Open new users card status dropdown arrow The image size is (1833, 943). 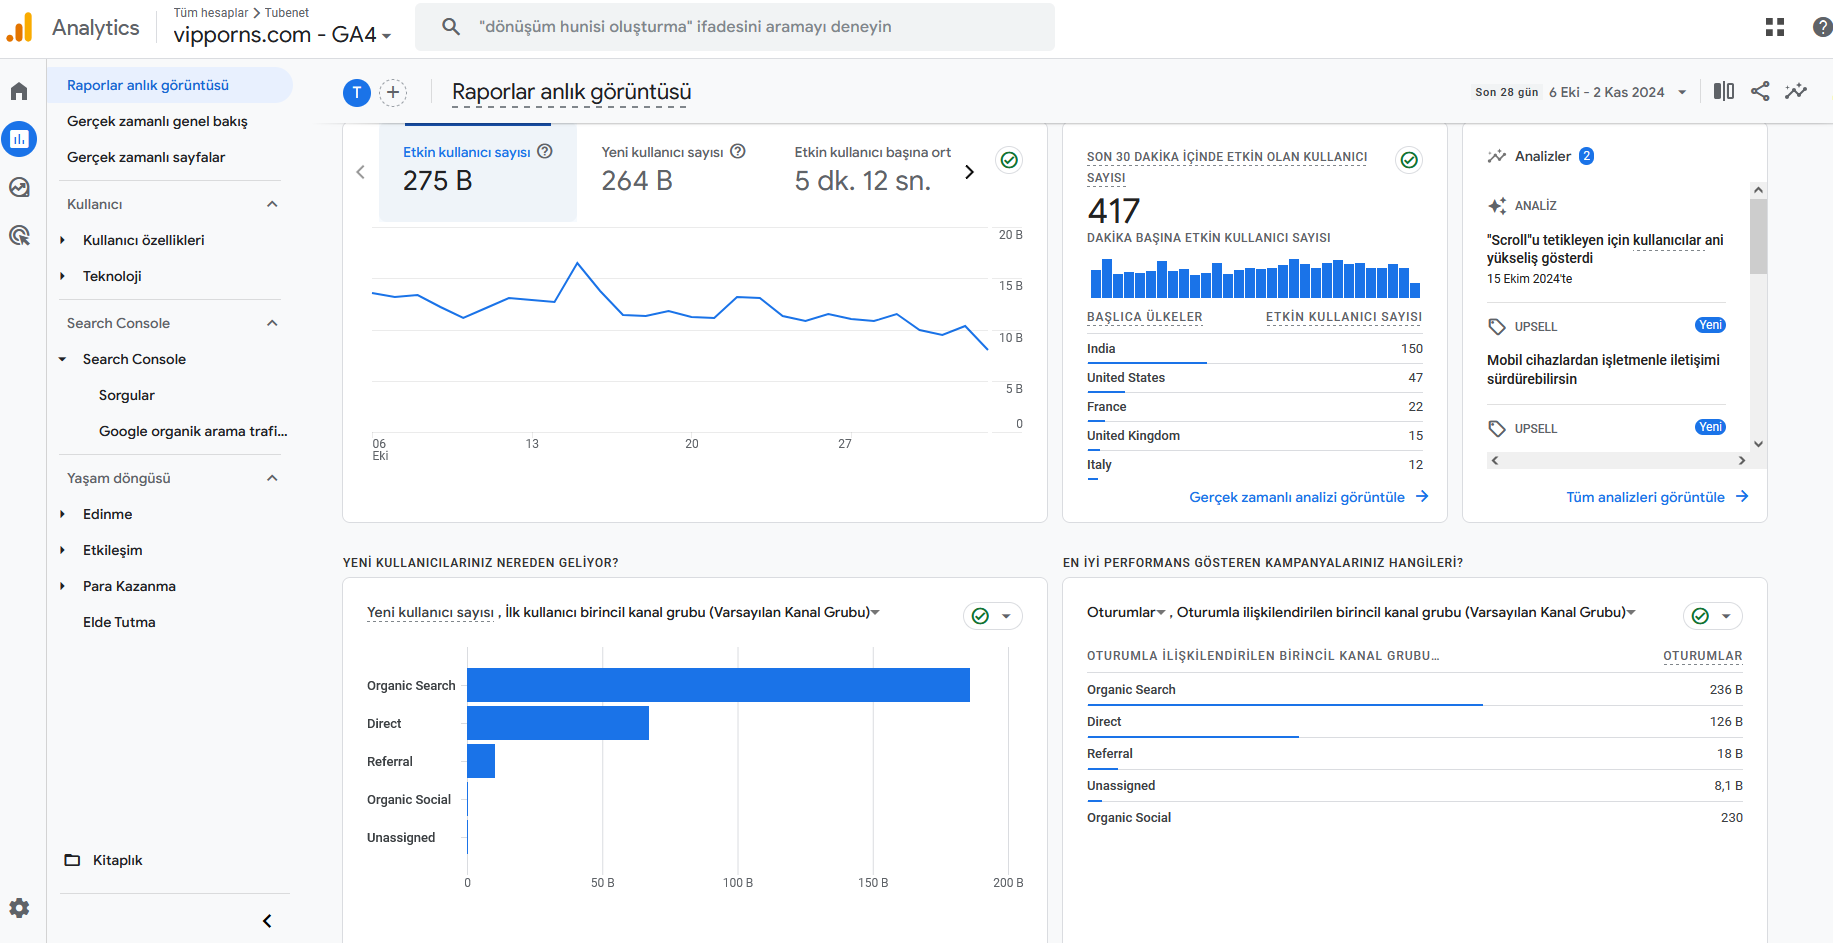pyautogui.click(x=1006, y=616)
